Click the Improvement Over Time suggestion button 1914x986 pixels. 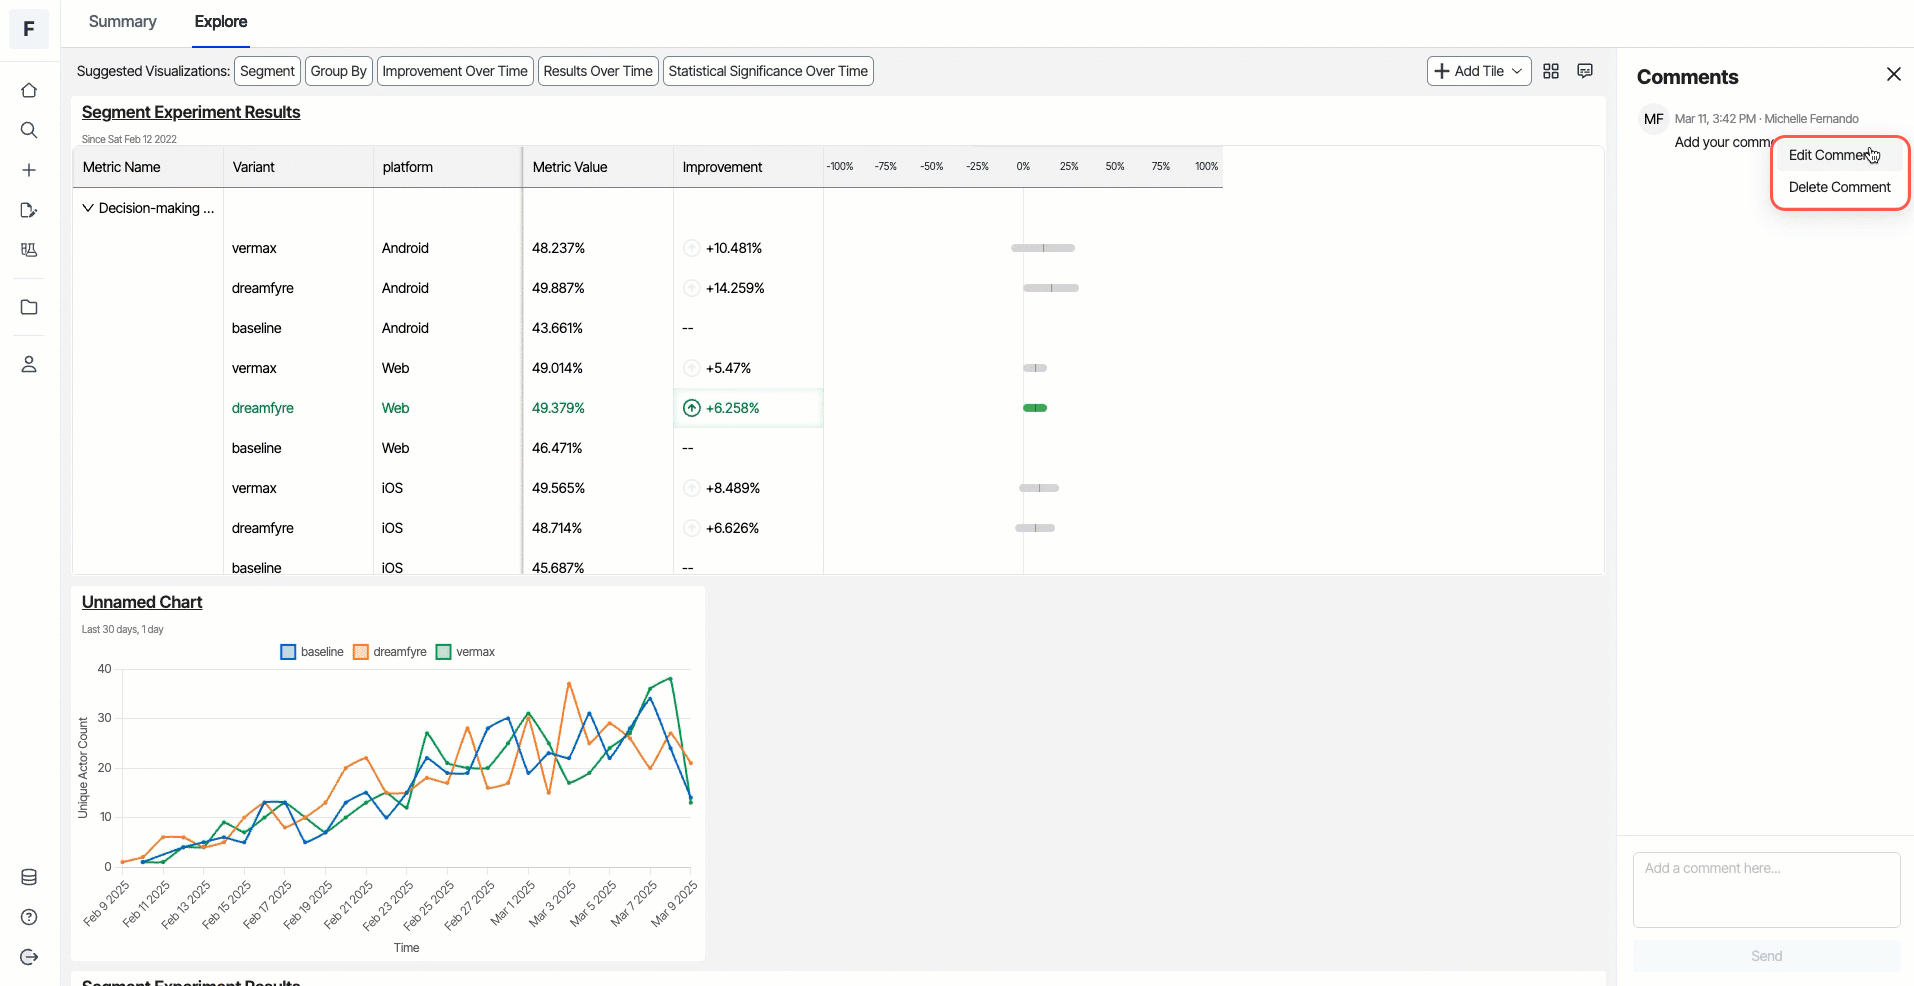coord(454,71)
